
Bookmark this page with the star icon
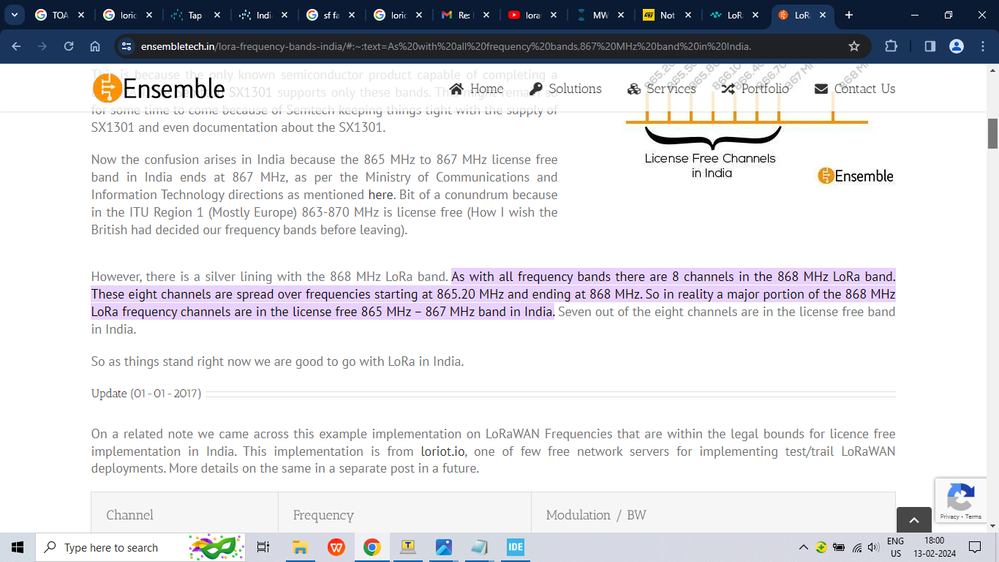click(854, 46)
